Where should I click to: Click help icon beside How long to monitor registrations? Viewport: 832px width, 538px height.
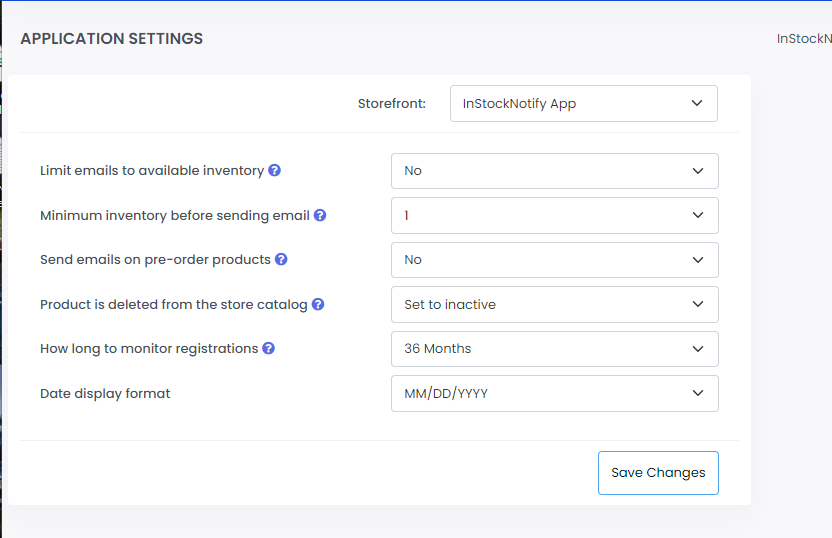[268, 348]
